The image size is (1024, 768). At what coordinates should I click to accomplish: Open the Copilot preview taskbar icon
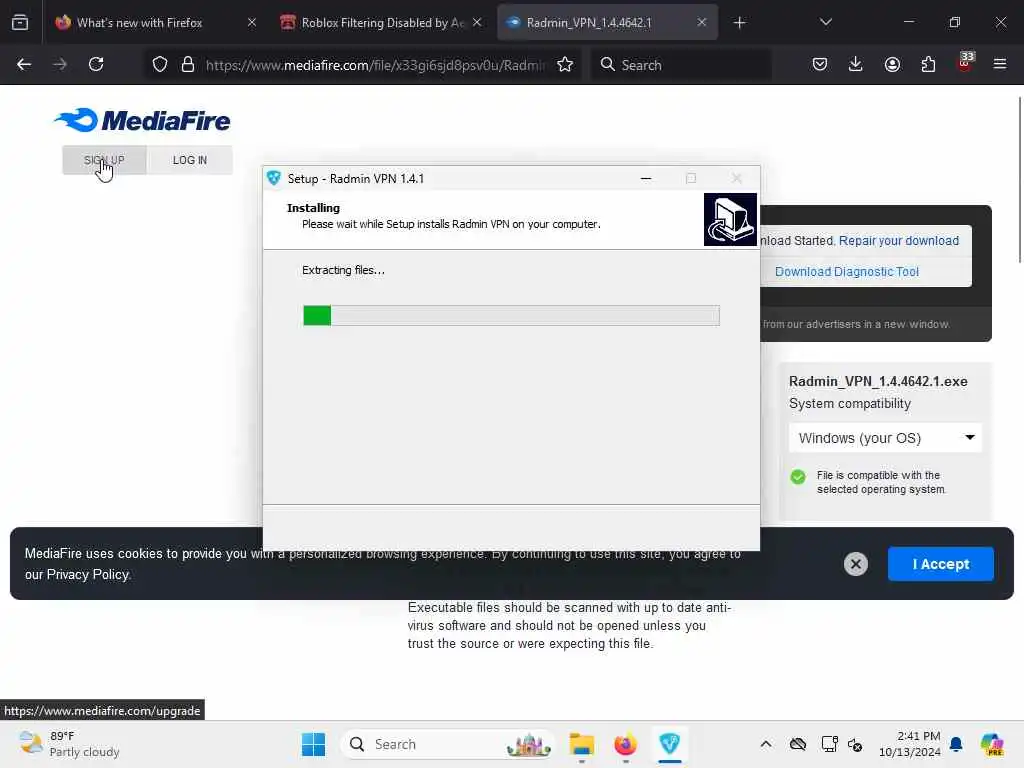click(x=992, y=744)
